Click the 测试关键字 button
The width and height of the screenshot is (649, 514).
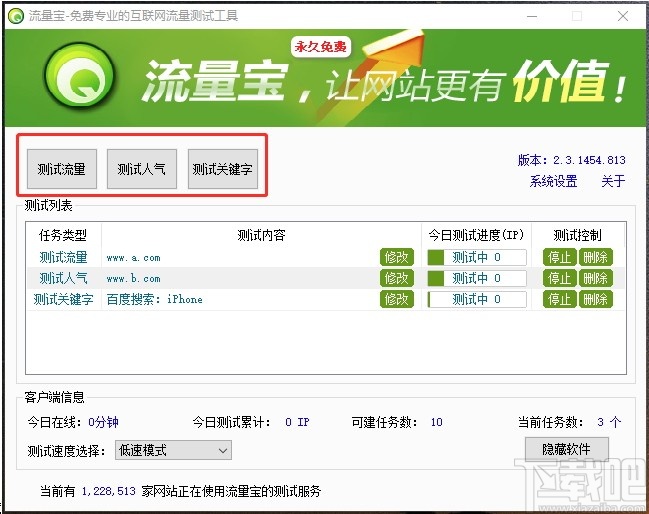tap(223, 169)
